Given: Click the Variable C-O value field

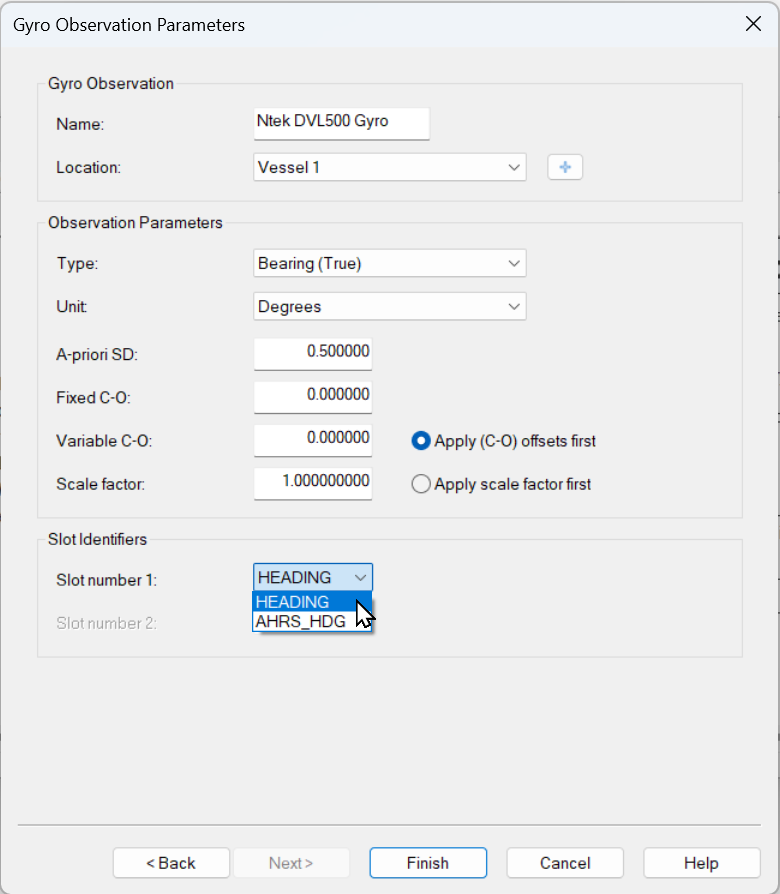Looking at the screenshot, I should 313,440.
